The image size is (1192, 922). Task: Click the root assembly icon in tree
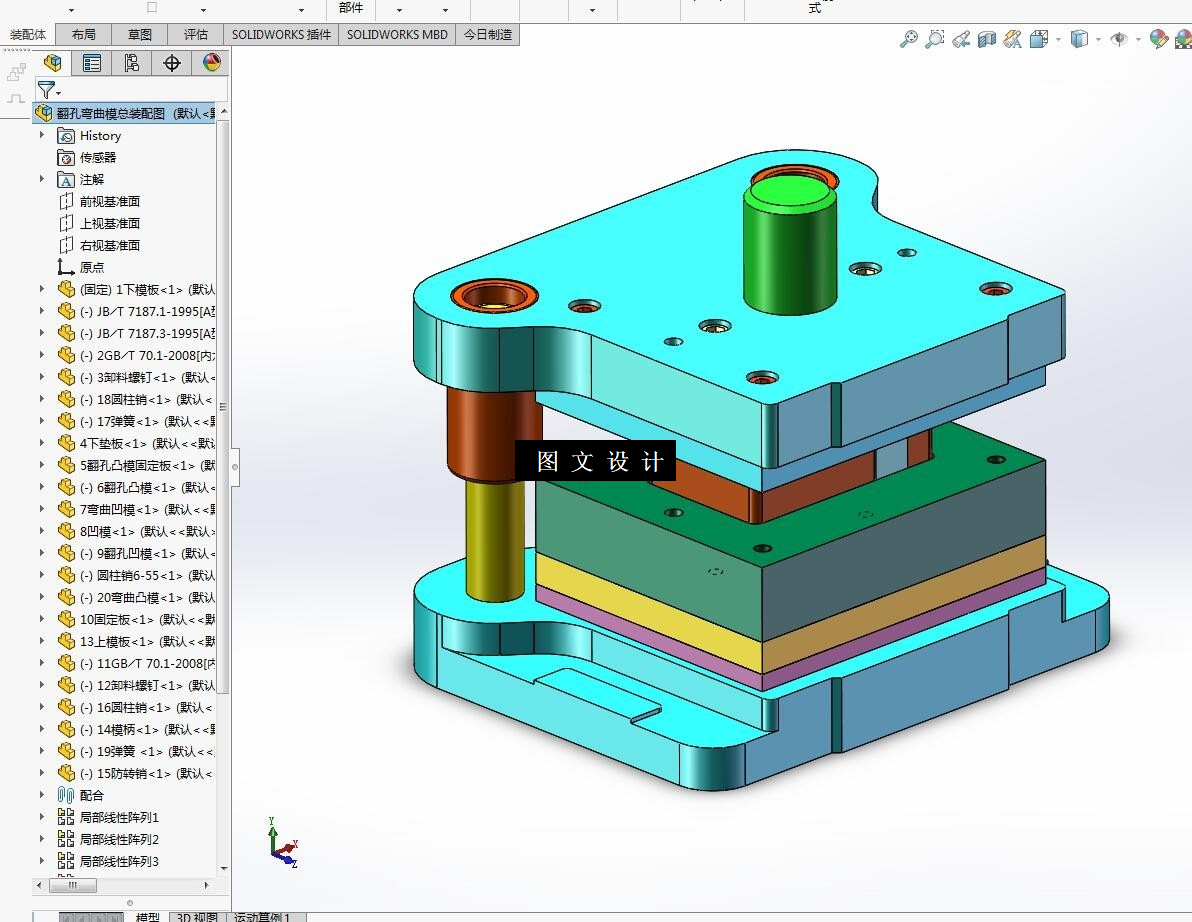click(44, 113)
